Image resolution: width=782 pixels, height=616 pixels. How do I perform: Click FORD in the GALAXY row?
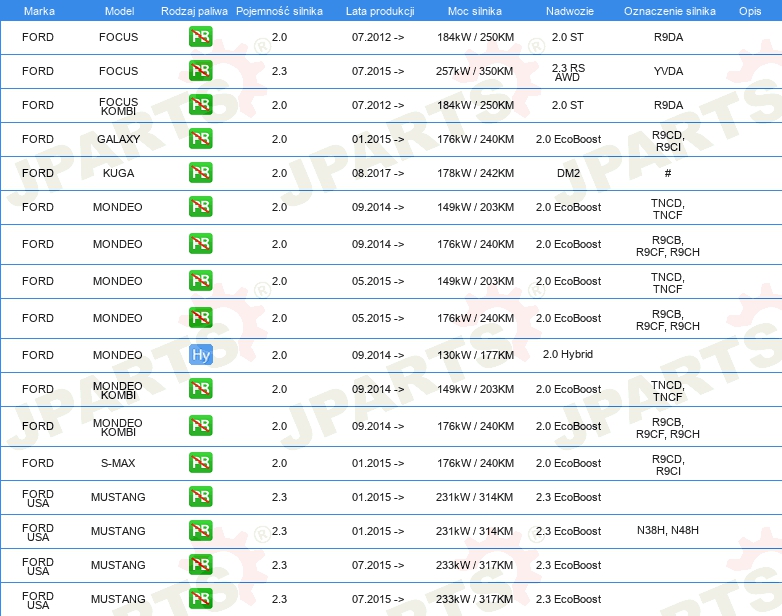tap(38, 139)
